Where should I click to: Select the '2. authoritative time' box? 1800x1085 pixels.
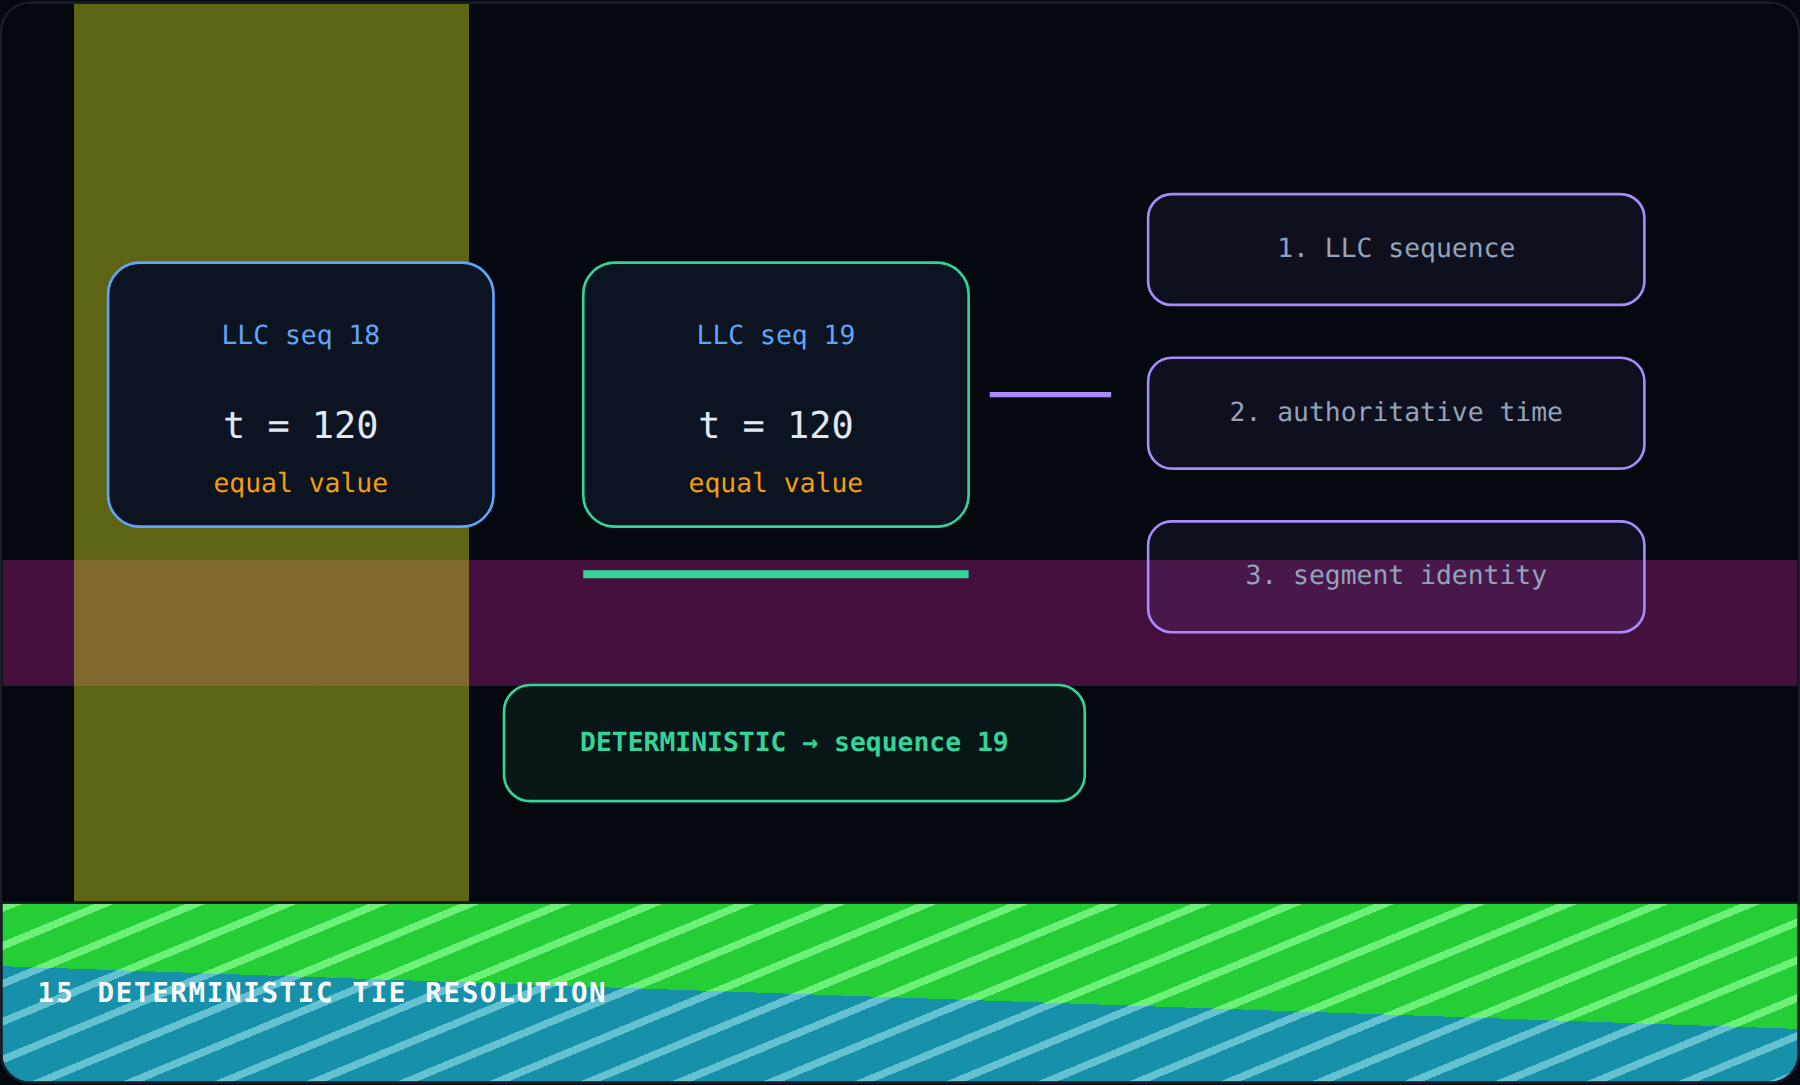pos(1396,413)
